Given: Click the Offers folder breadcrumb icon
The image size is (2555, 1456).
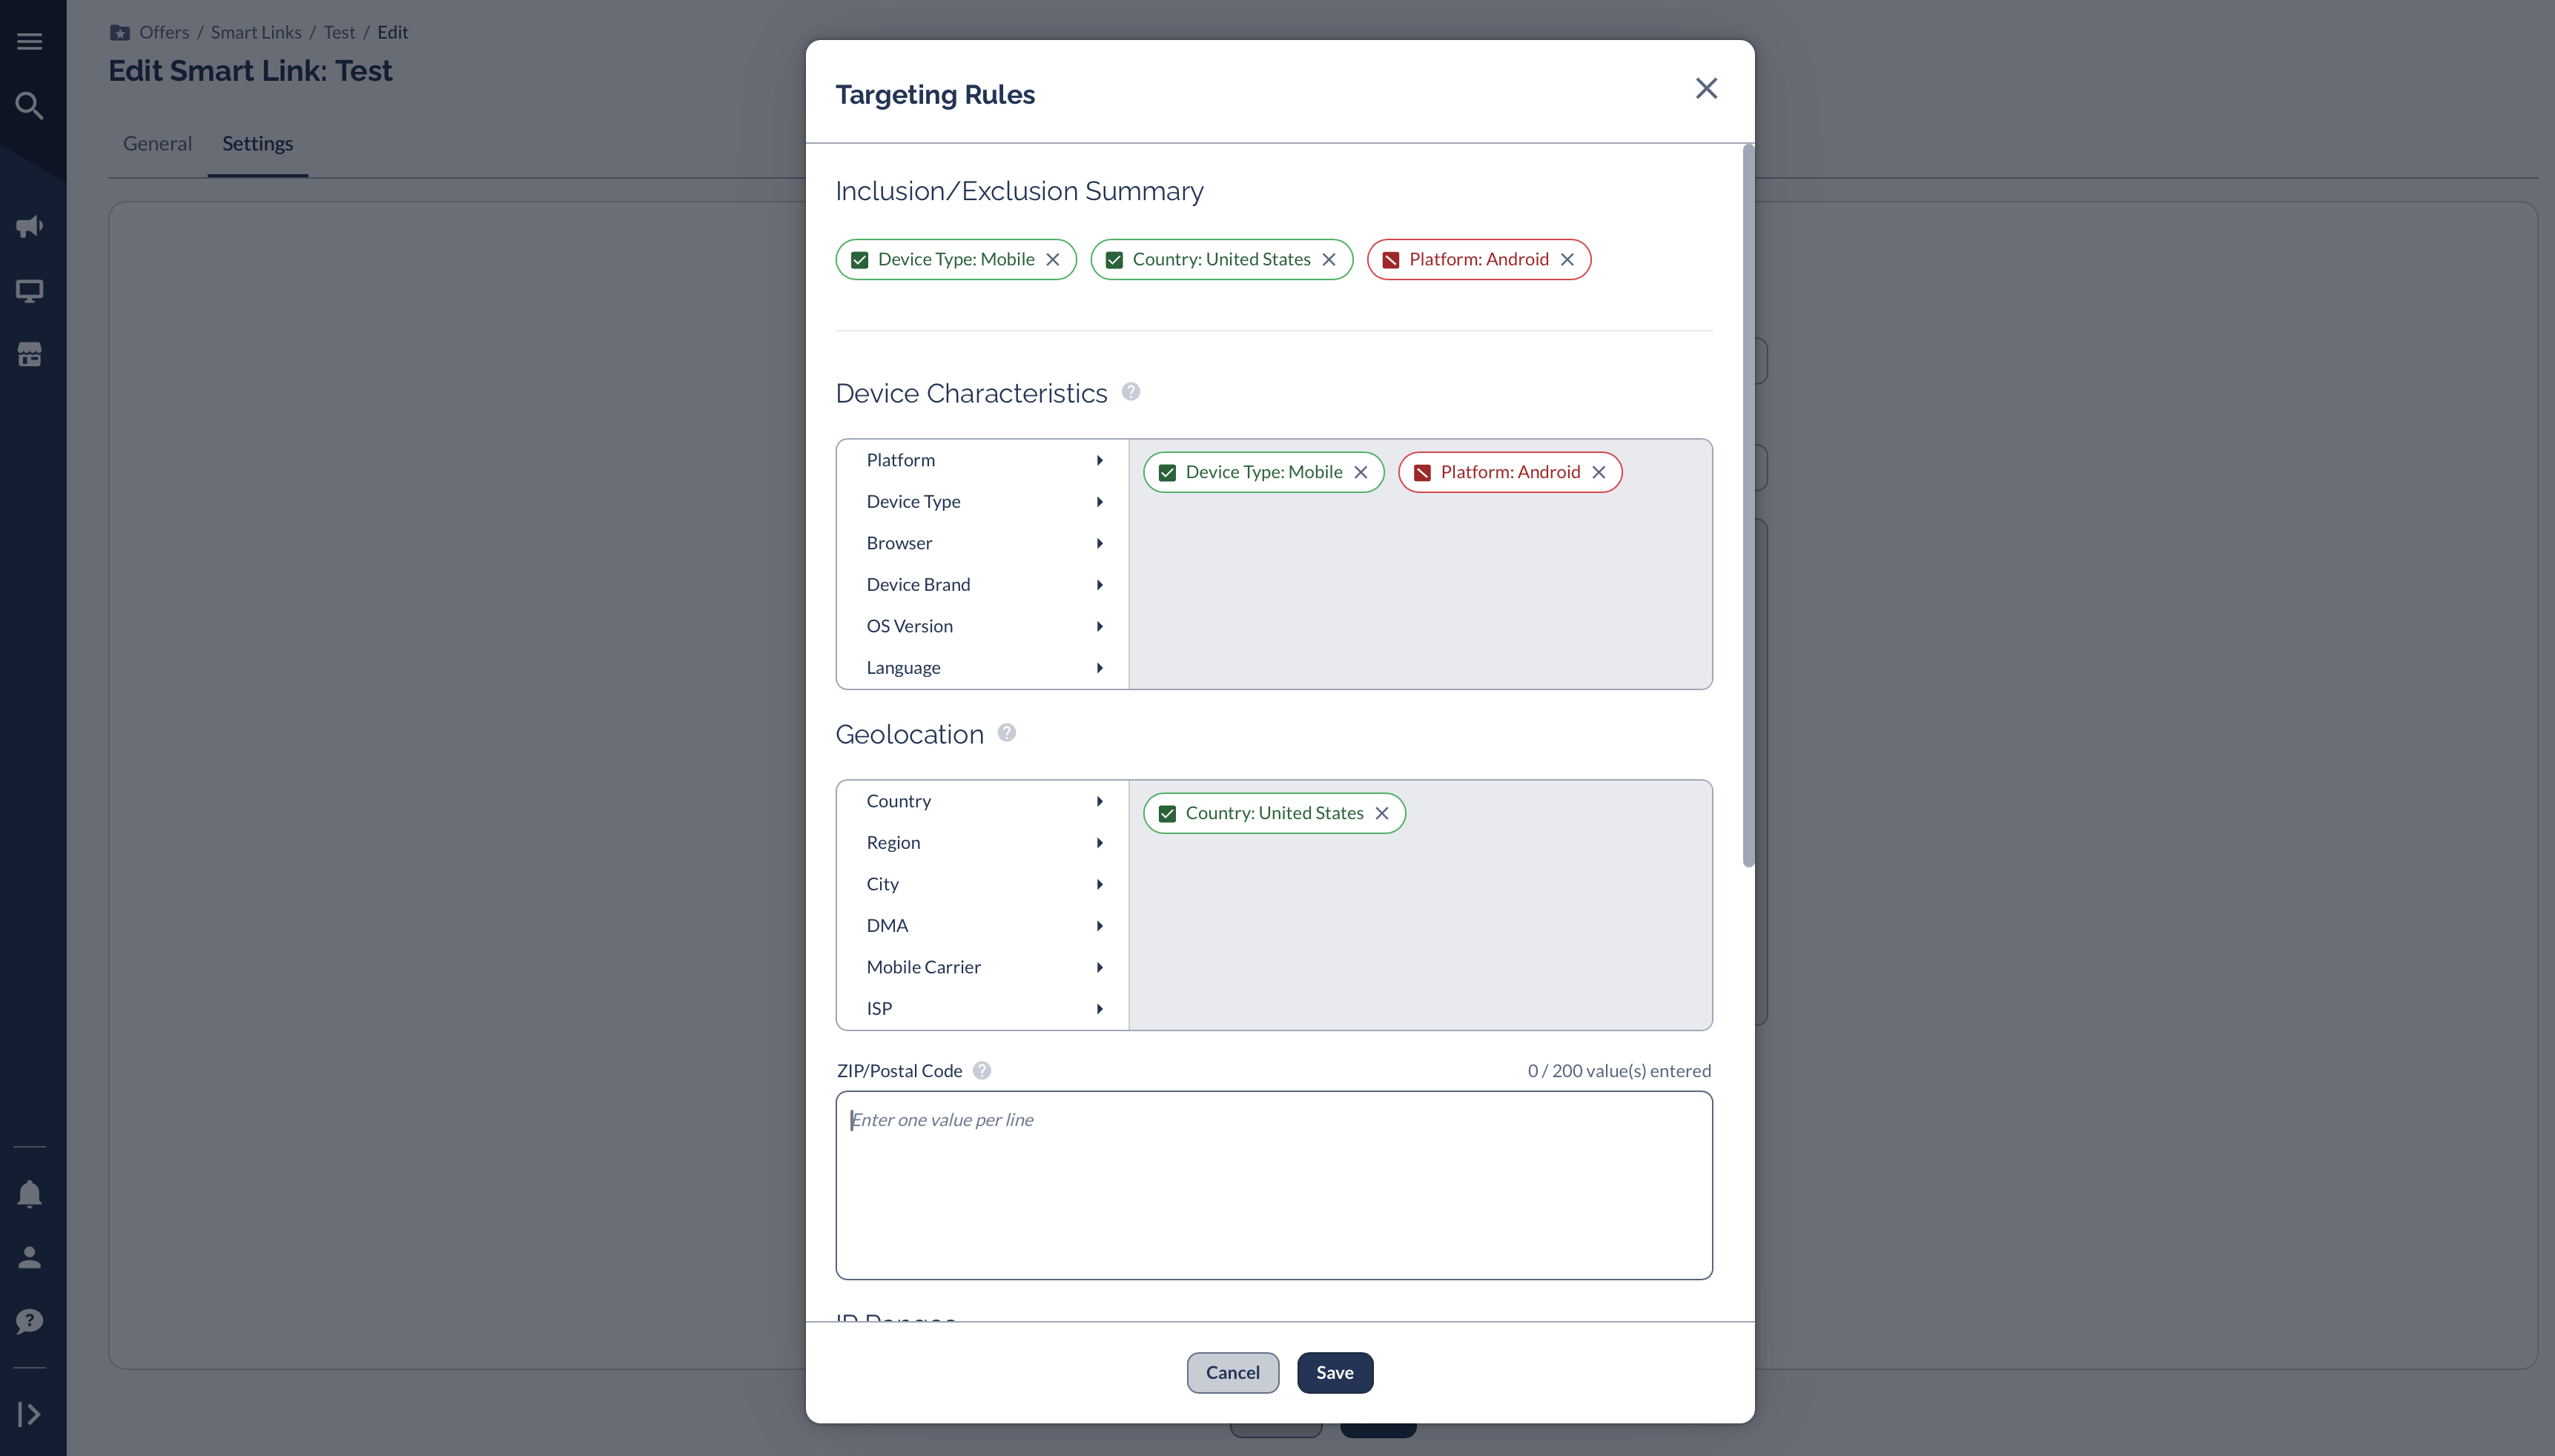Looking at the screenshot, I should 119,32.
